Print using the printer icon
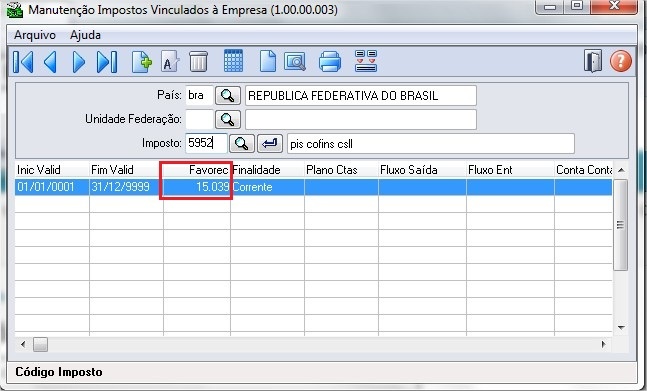The image size is (647, 391). tap(330, 62)
